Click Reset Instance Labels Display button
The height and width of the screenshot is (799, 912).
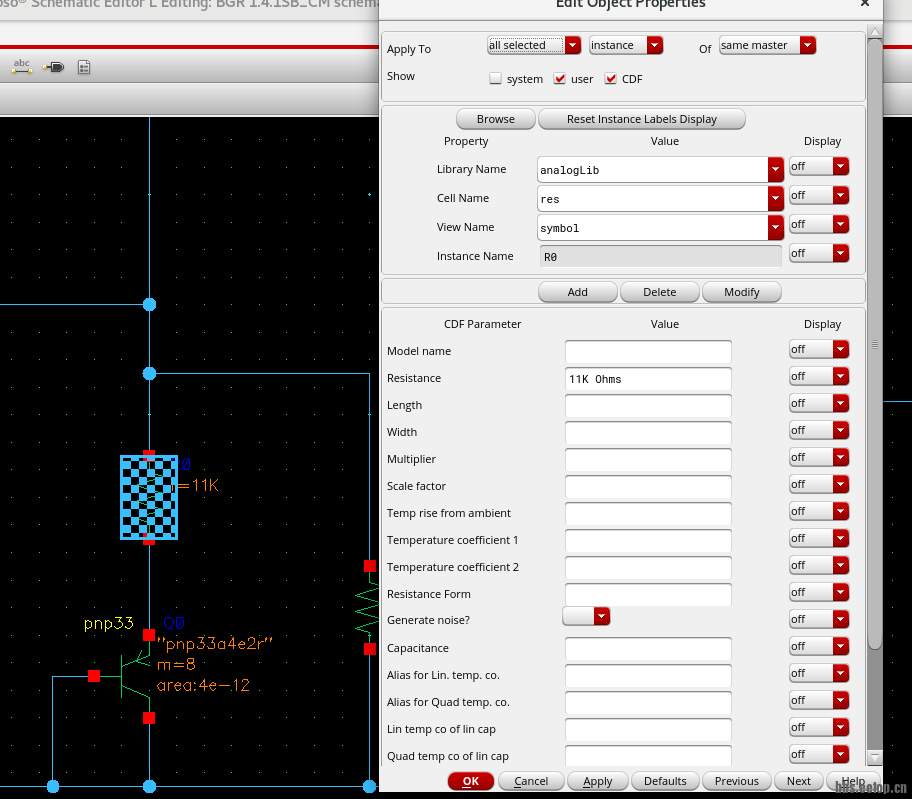[642, 119]
